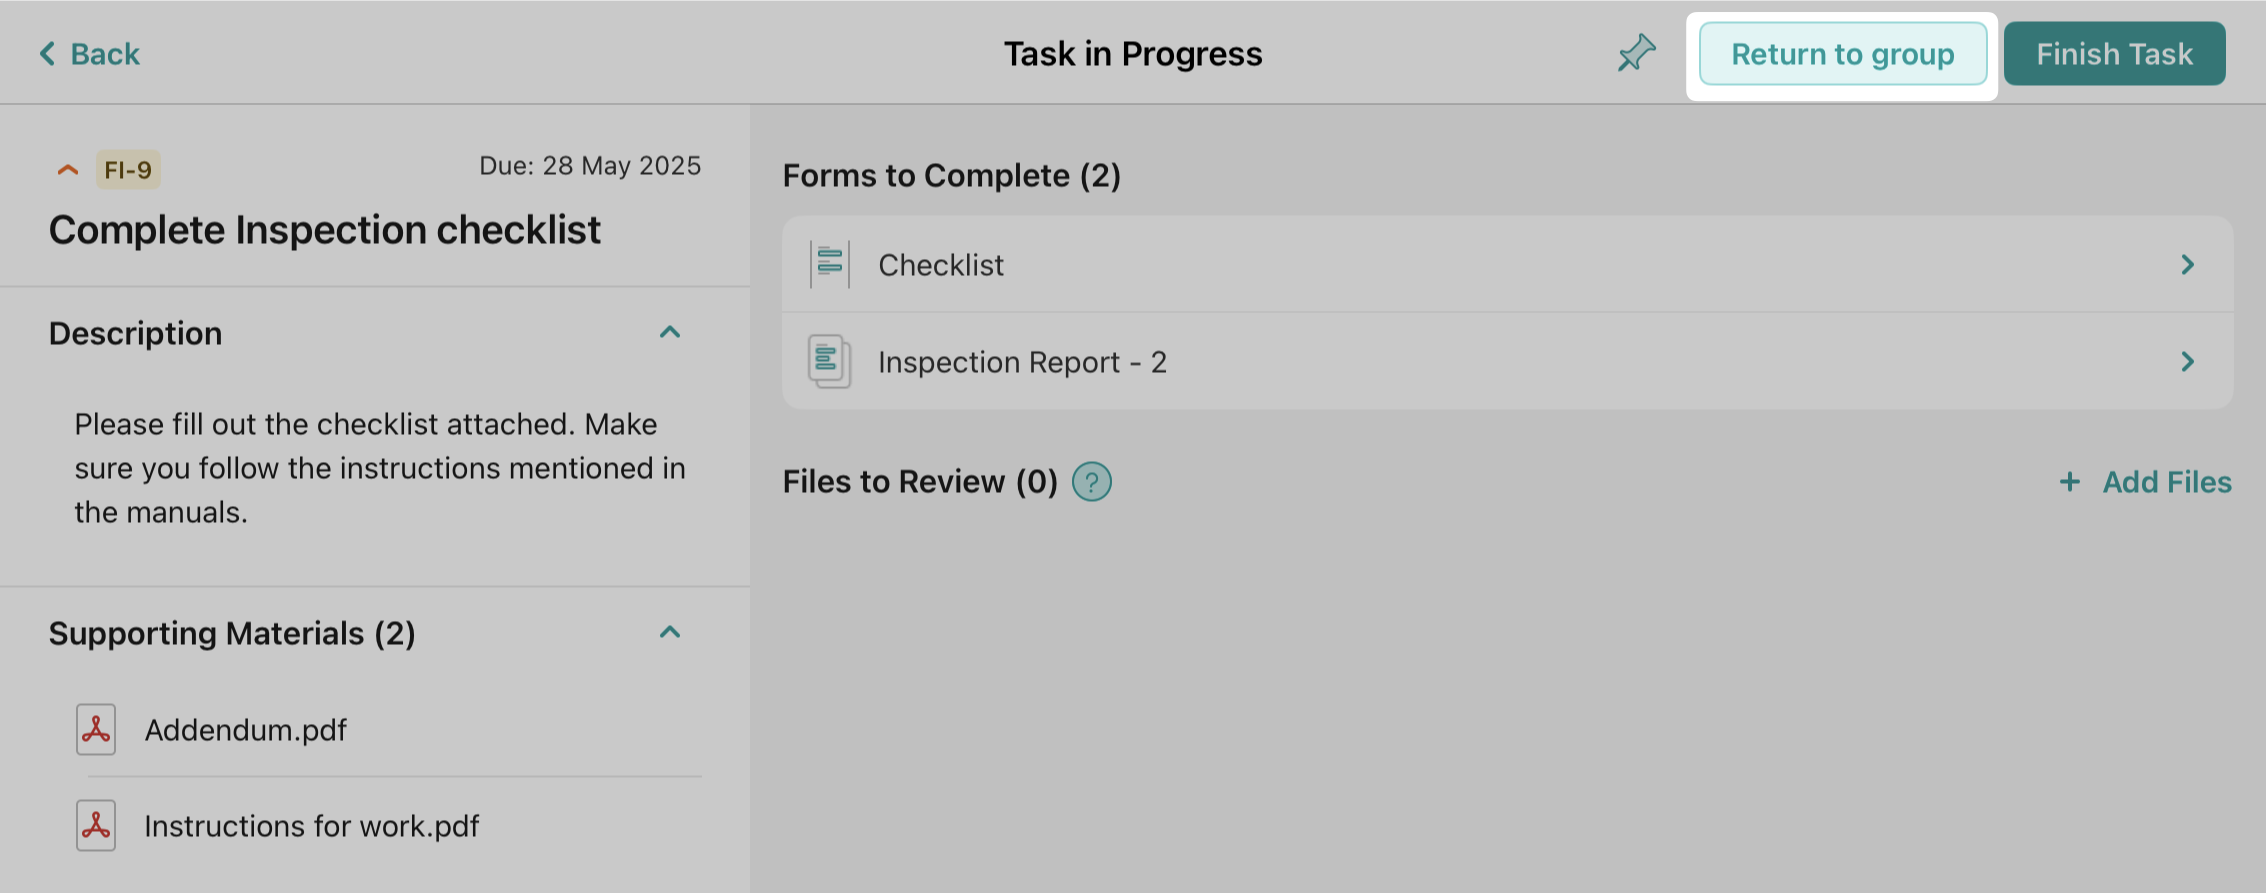Click the Checklist form icon

point(830,264)
